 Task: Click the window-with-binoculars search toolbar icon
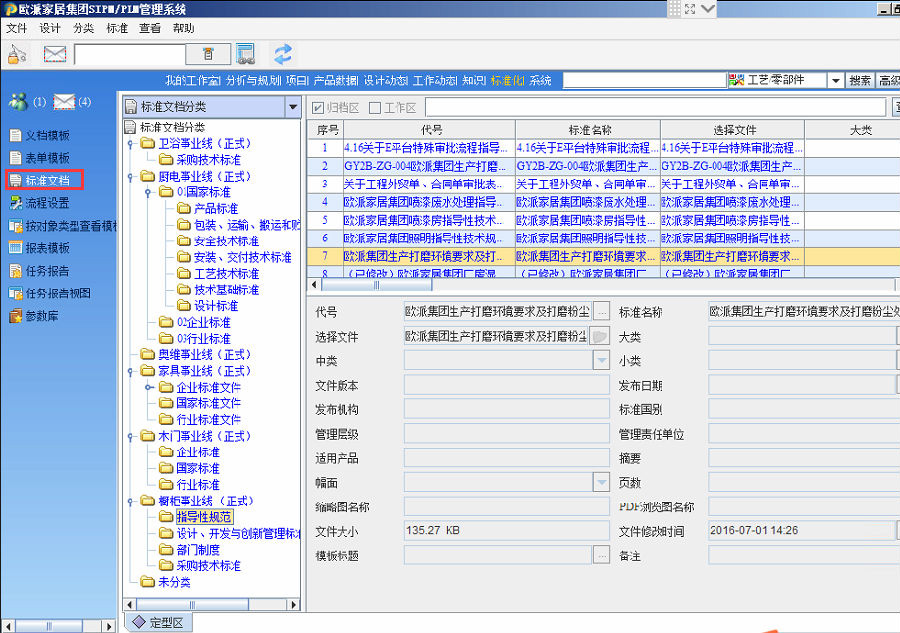tap(245, 54)
